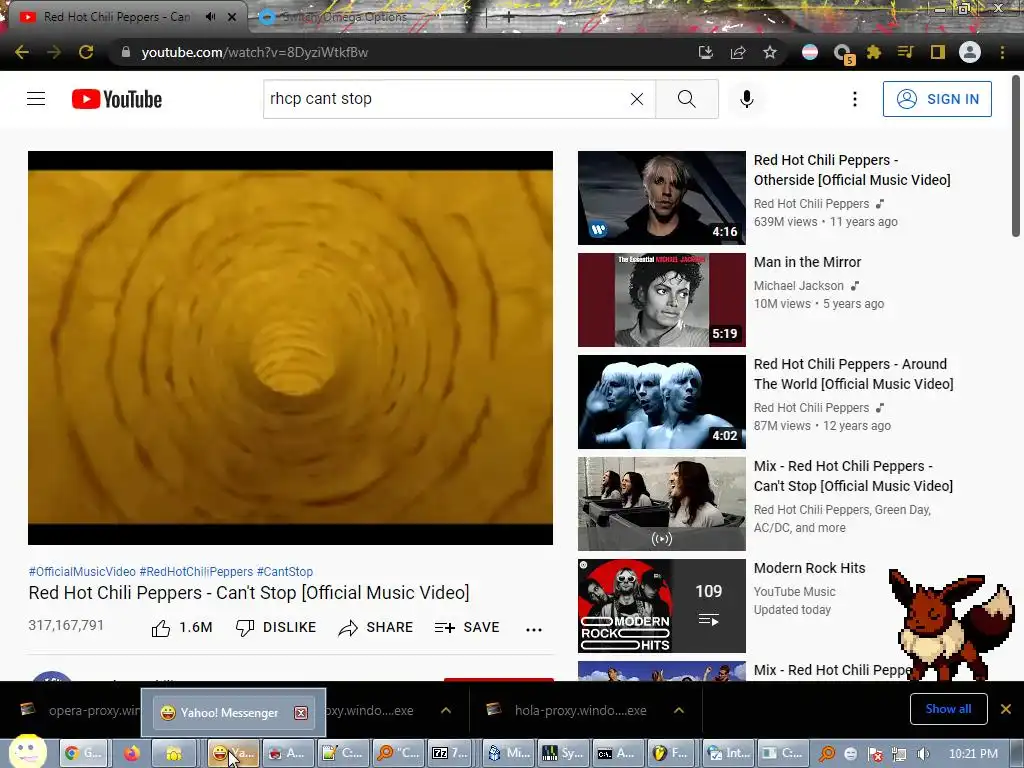Open the Extensions puzzle piece menu
The width and height of the screenshot is (1024, 768).
pos(874,52)
